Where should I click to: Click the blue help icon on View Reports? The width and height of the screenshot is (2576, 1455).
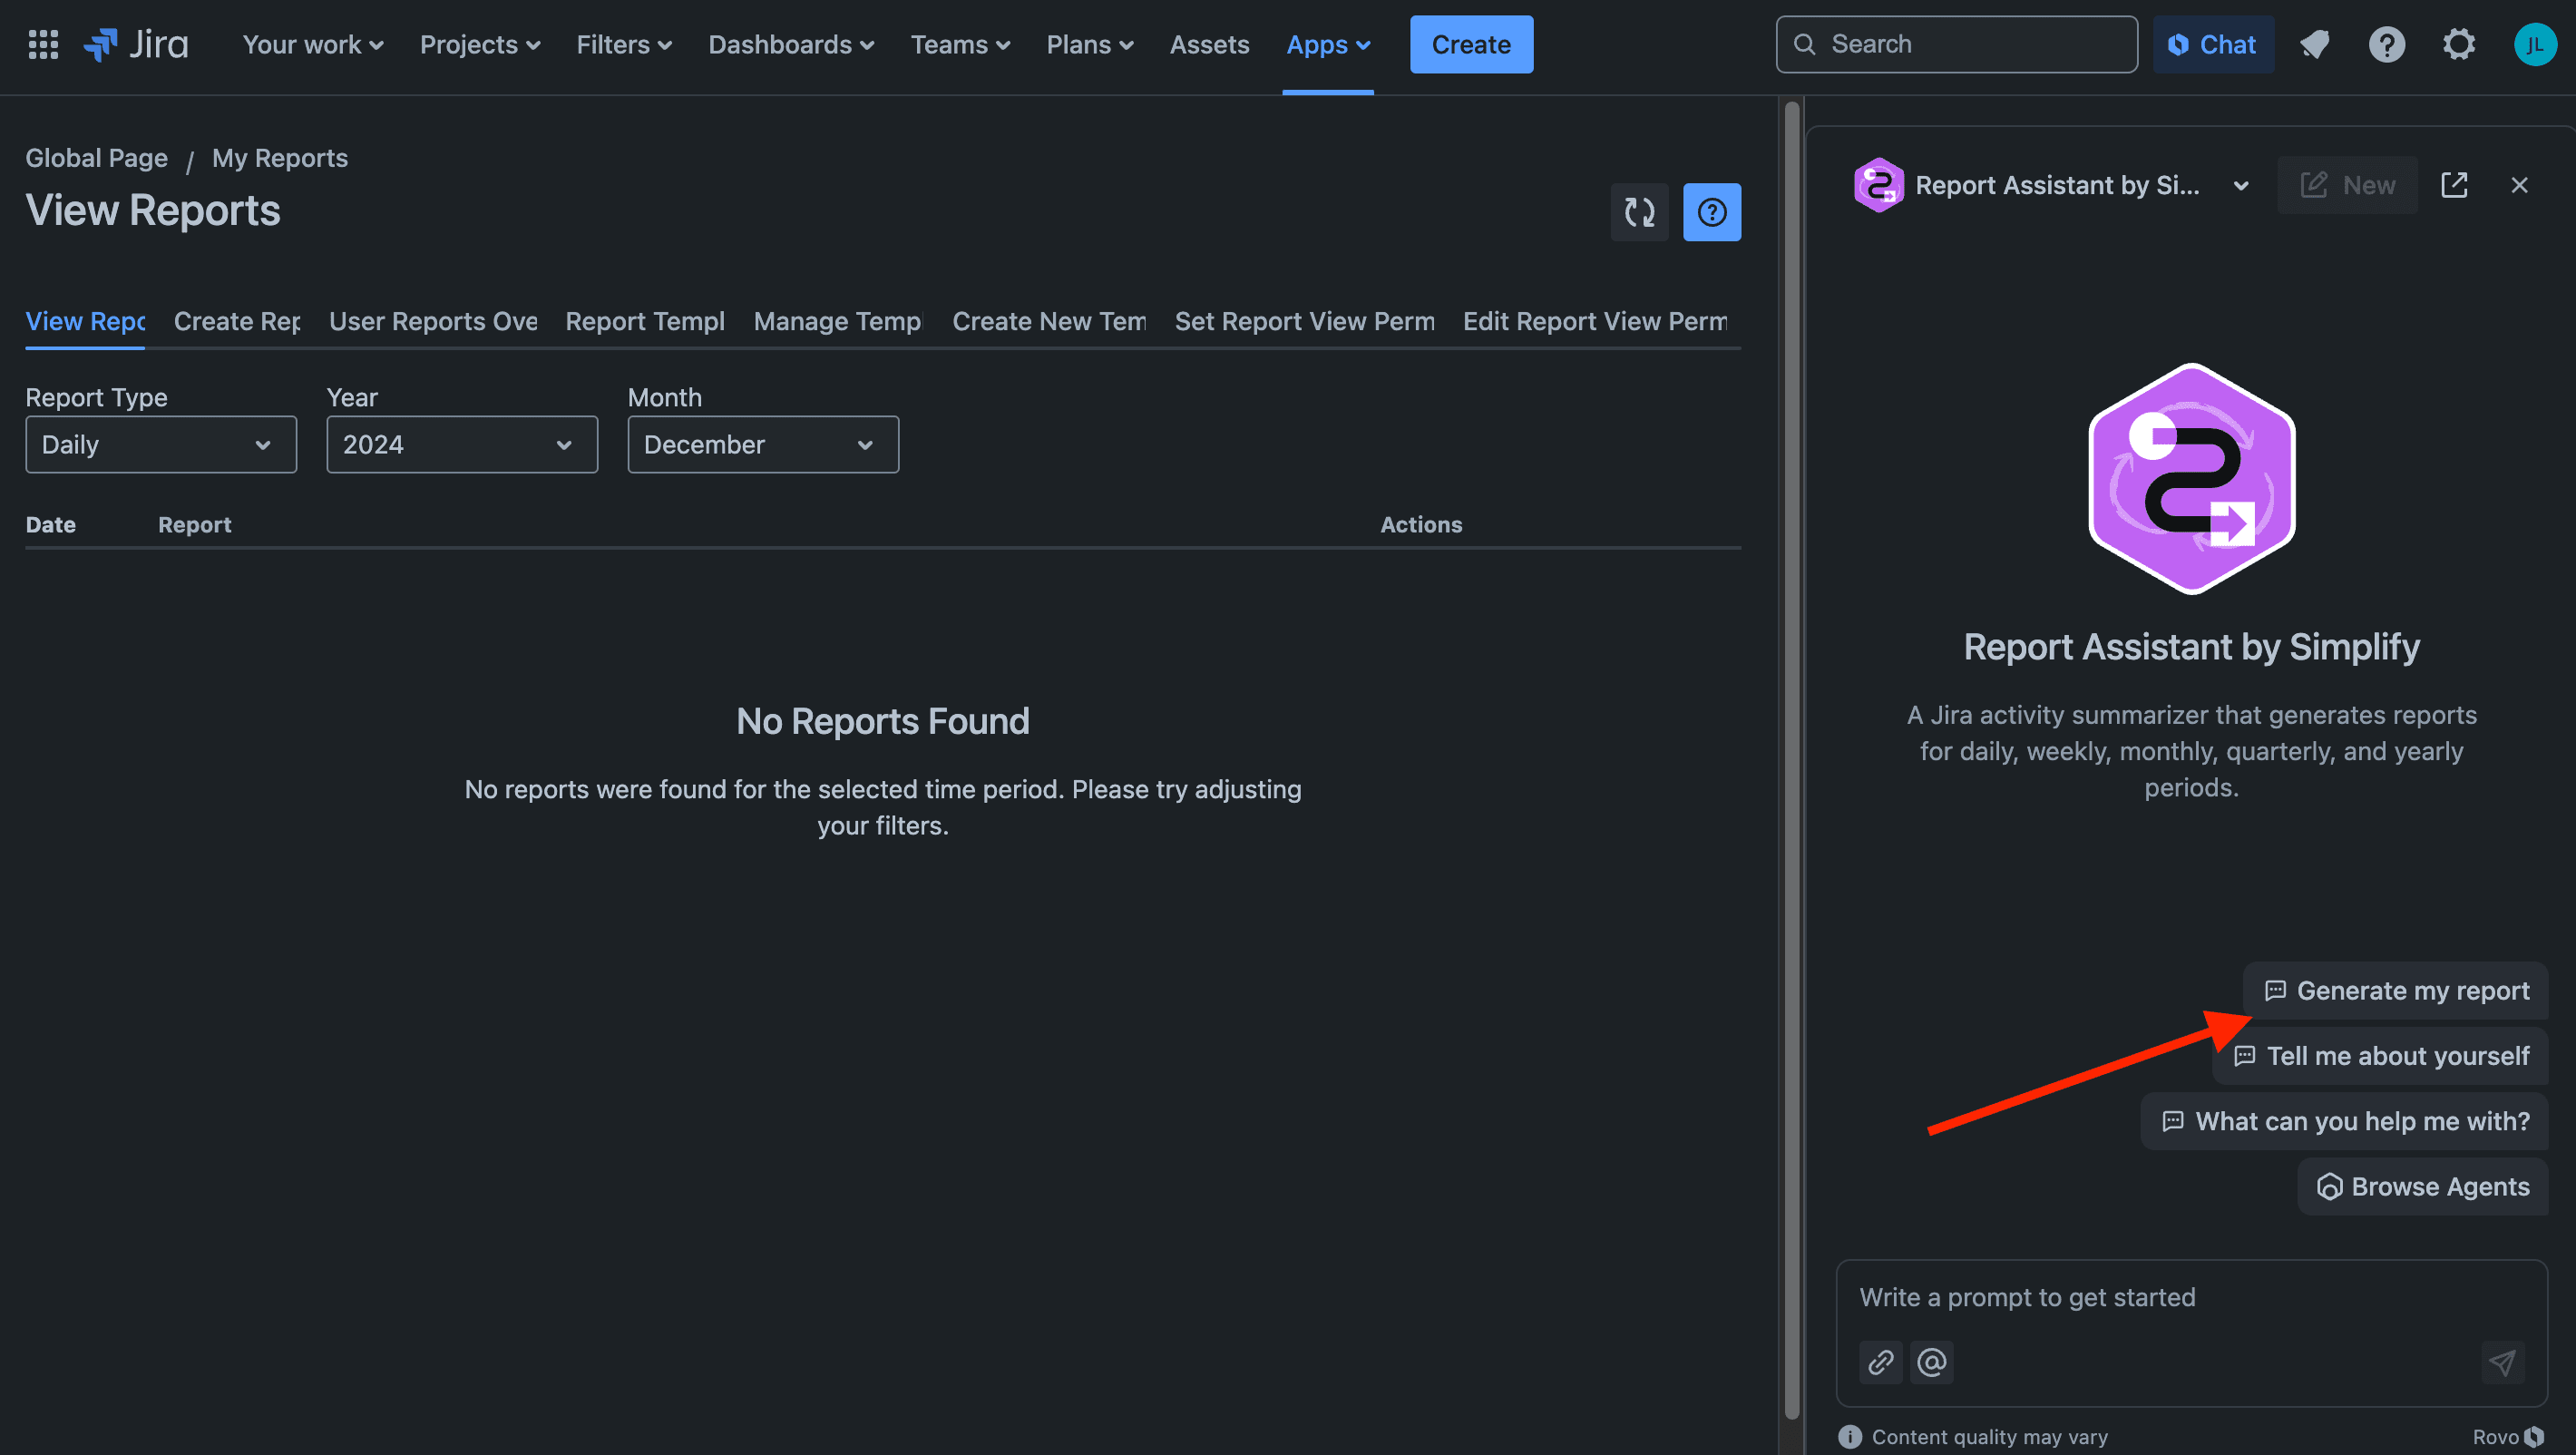[1711, 212]
